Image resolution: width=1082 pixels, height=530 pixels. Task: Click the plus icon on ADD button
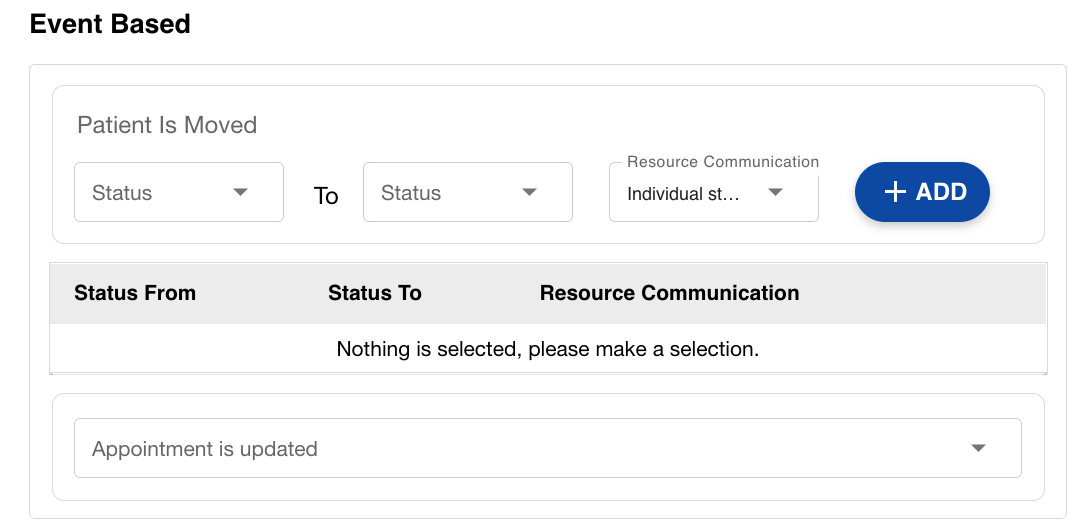895,192
